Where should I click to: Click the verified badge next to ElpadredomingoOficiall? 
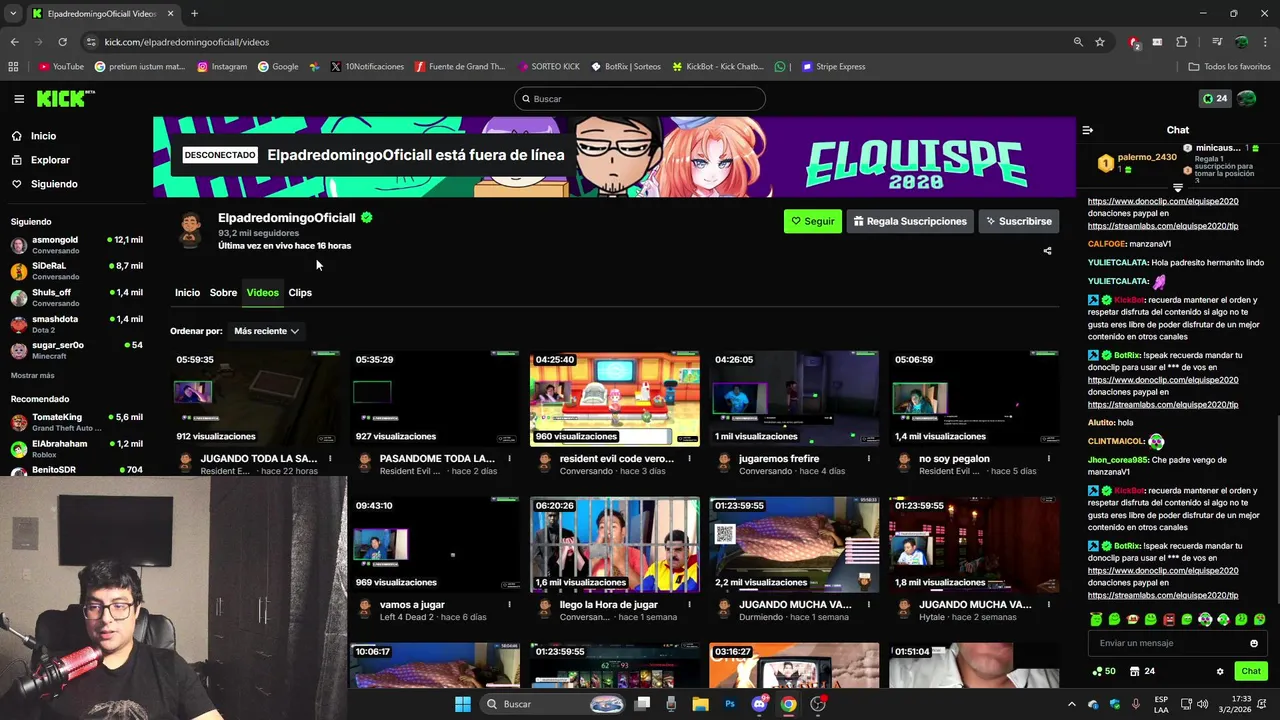pyautogui.click(x=367, y=217)
